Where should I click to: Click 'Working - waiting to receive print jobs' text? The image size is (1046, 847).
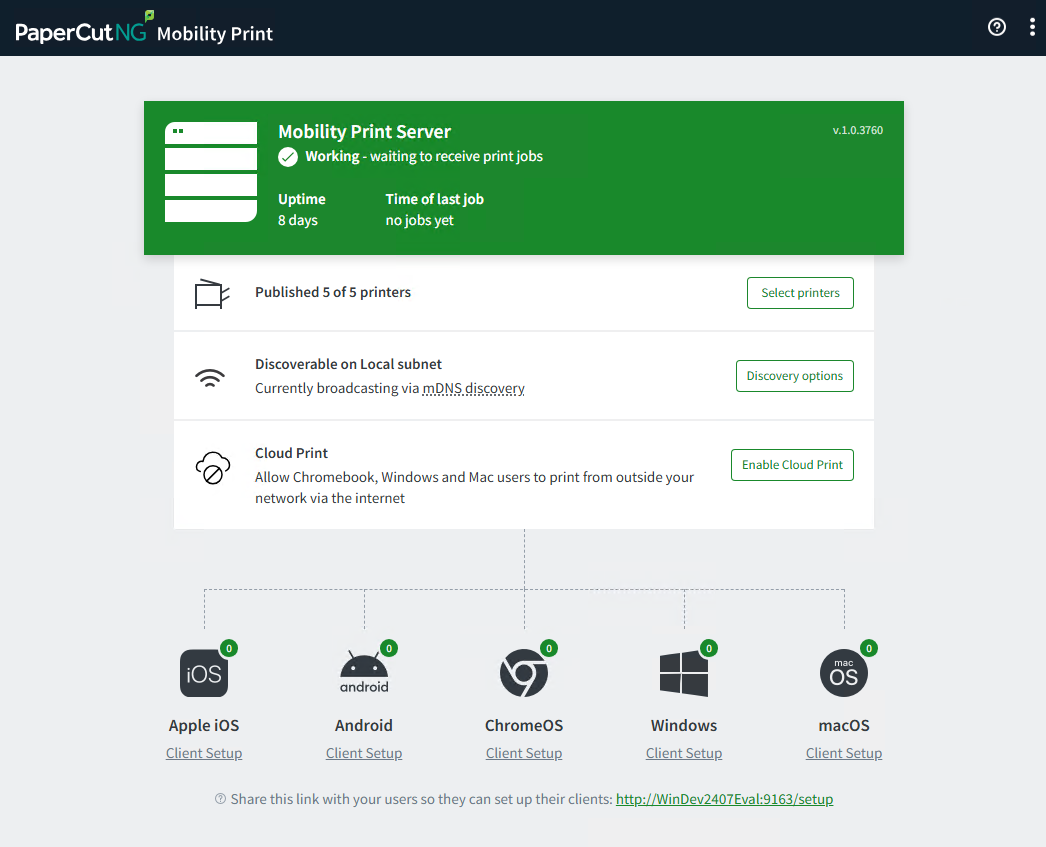pyautogui.click(x=424, y=156)
